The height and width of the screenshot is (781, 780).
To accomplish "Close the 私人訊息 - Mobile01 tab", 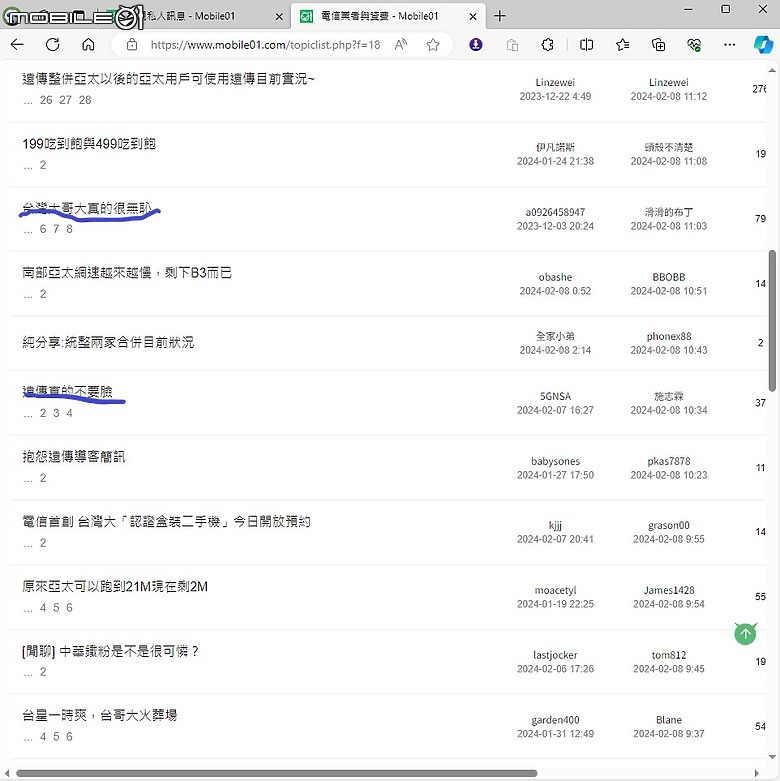I will pyautogui.click(x=279, y=16).
